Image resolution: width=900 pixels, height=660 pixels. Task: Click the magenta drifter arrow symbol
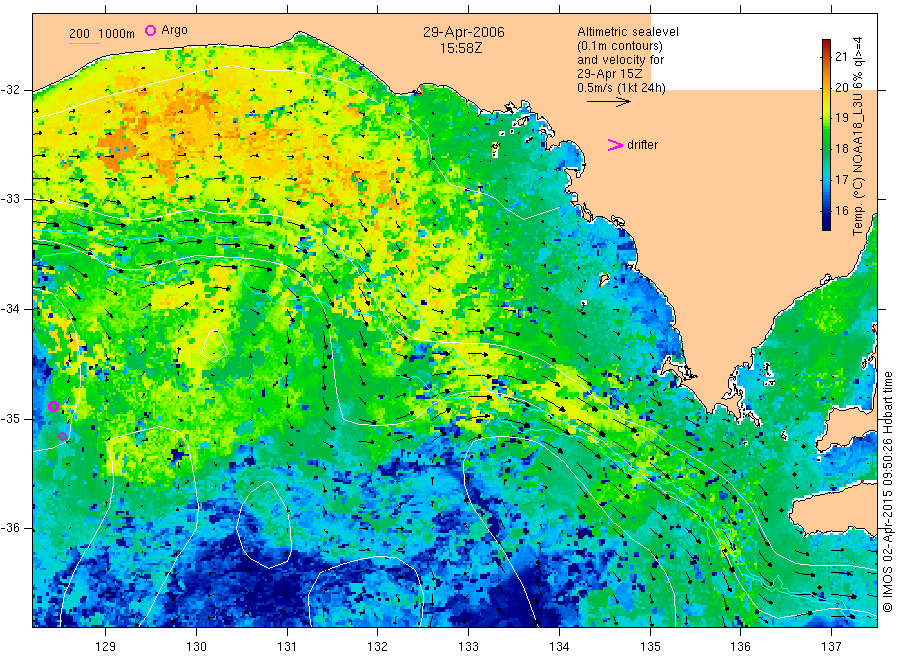tap(615, 145)
